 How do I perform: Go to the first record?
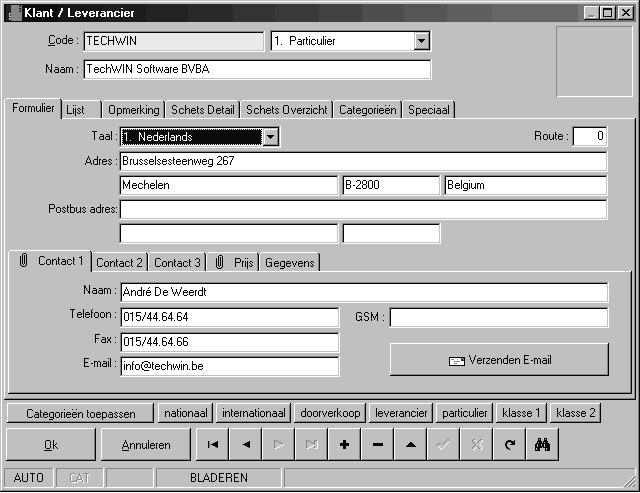point(213,444)
